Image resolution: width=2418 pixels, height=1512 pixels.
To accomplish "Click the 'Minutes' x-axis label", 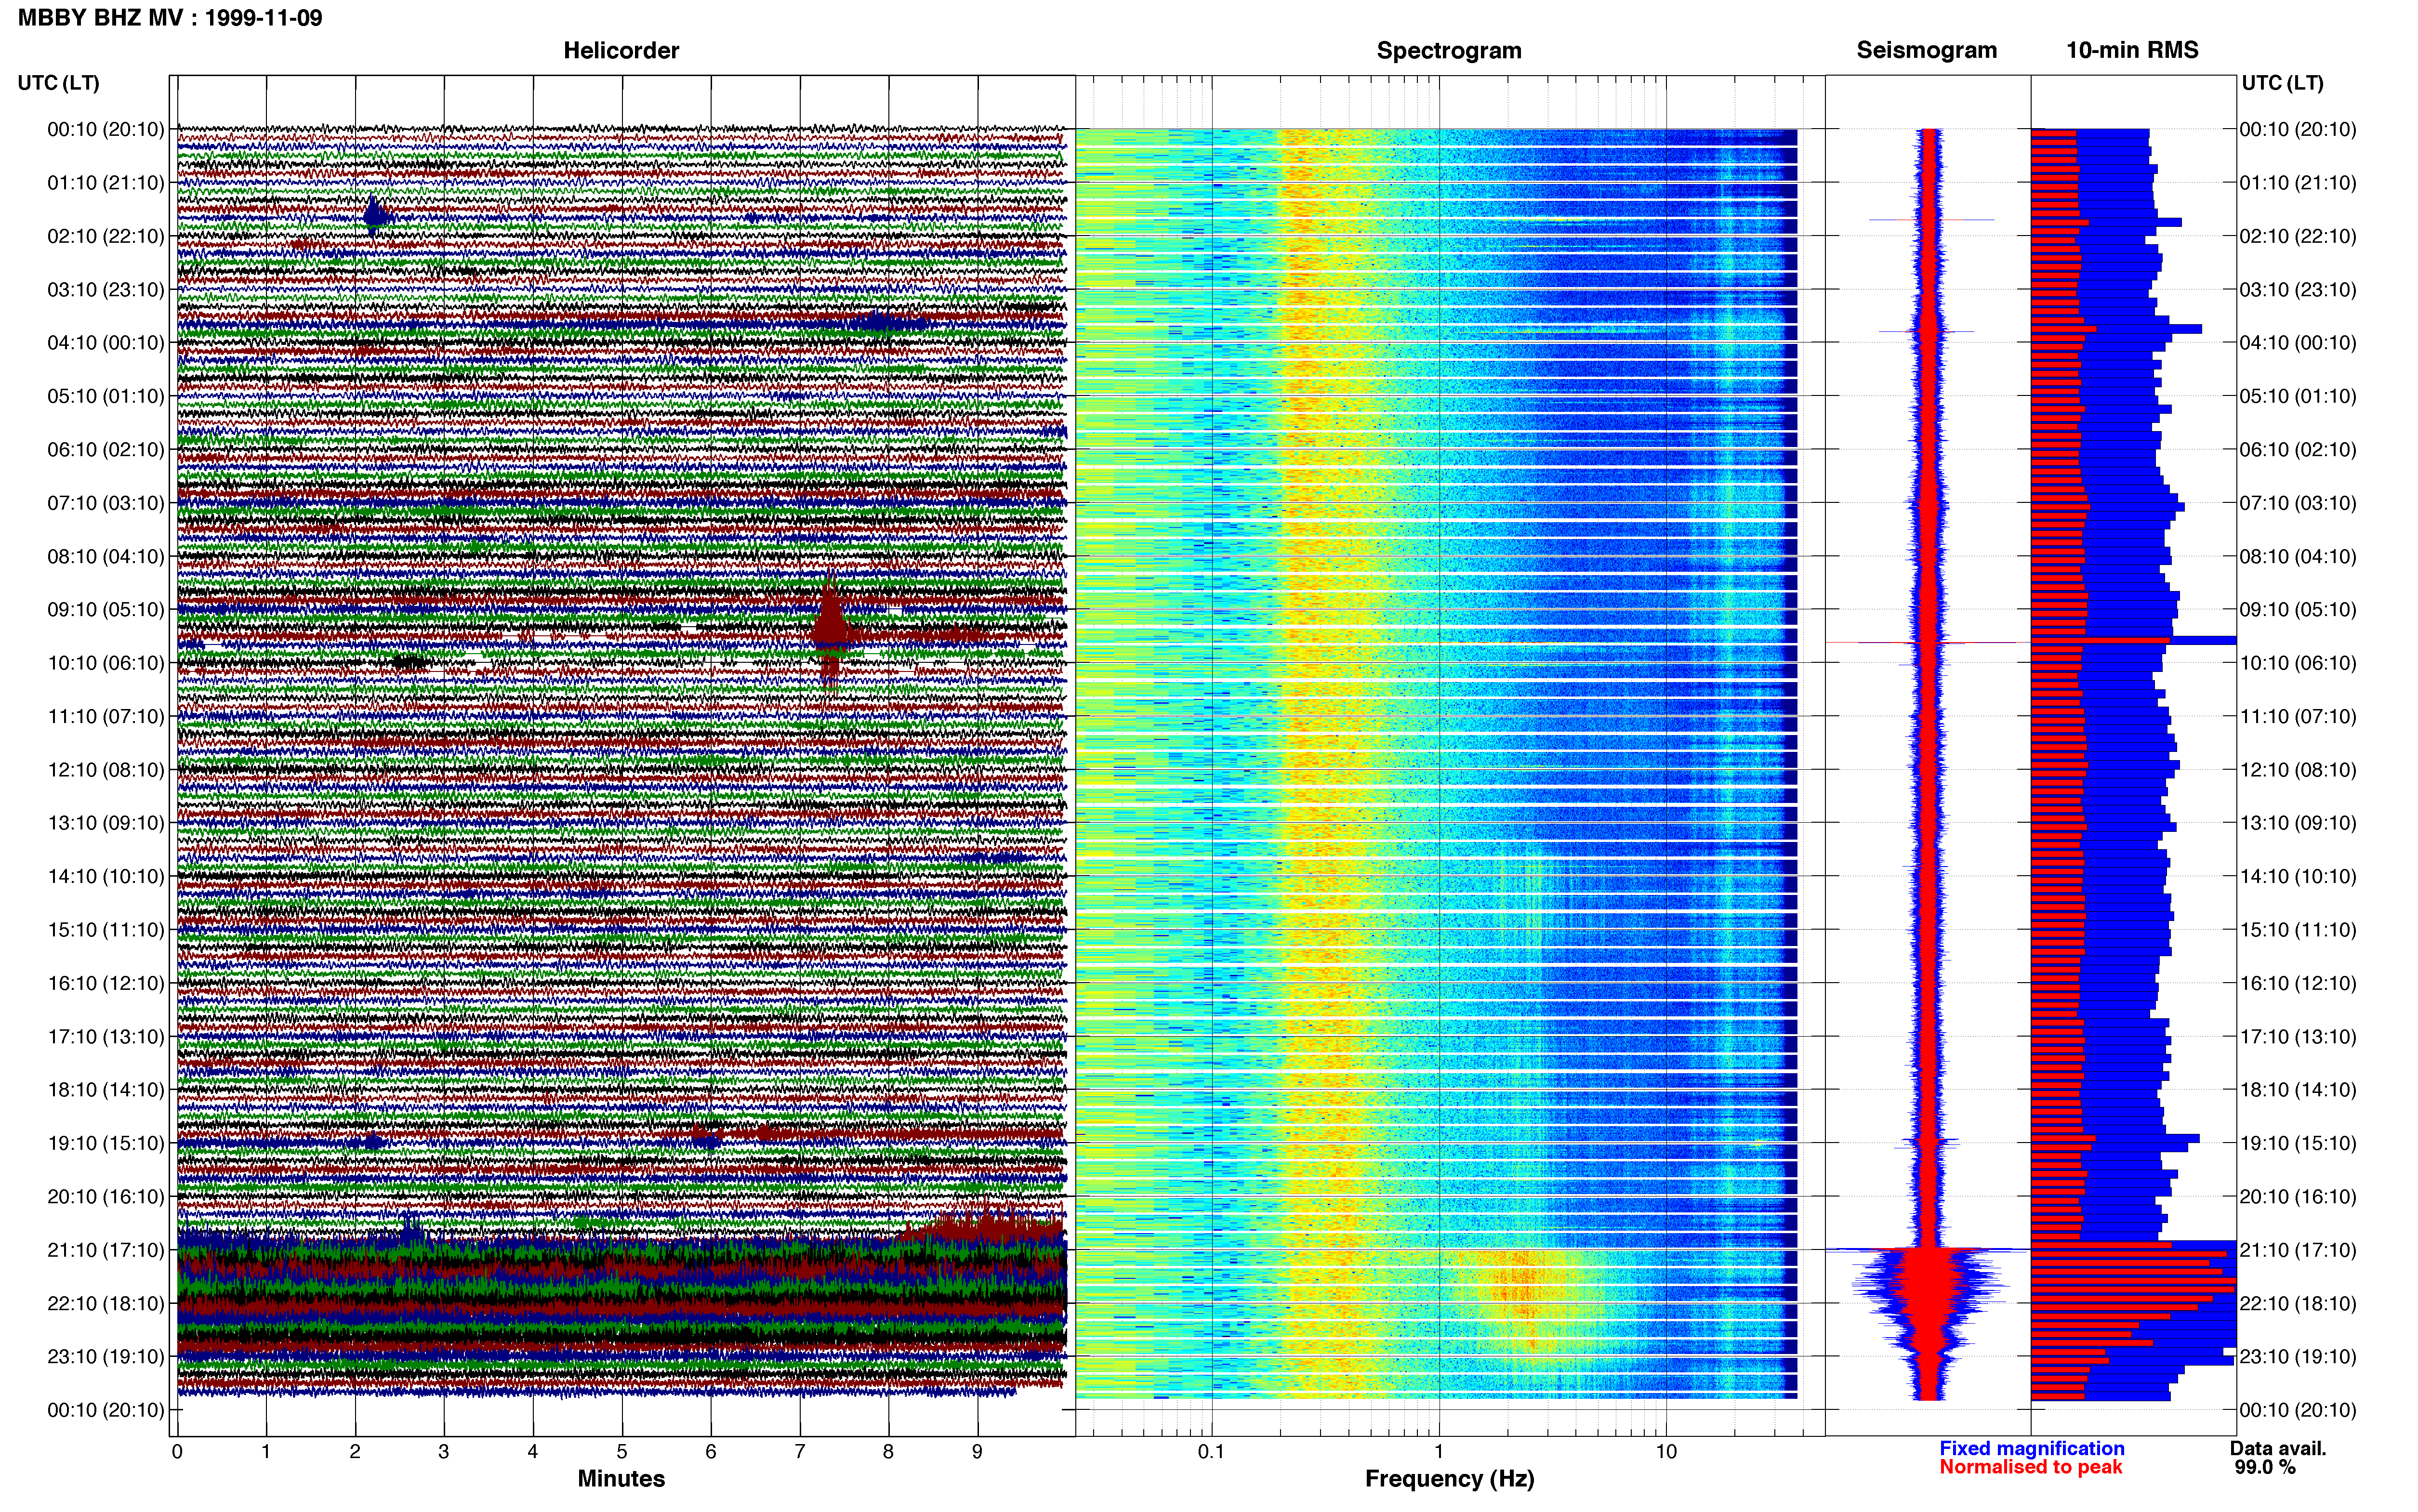I will click(621, 1479).
